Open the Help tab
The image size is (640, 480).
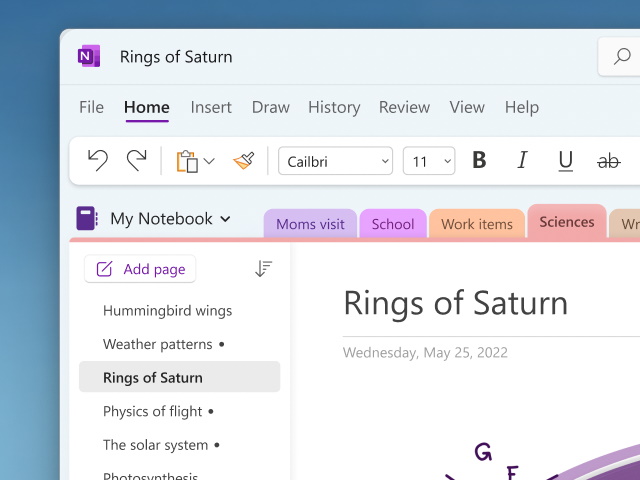pos(522,107)
